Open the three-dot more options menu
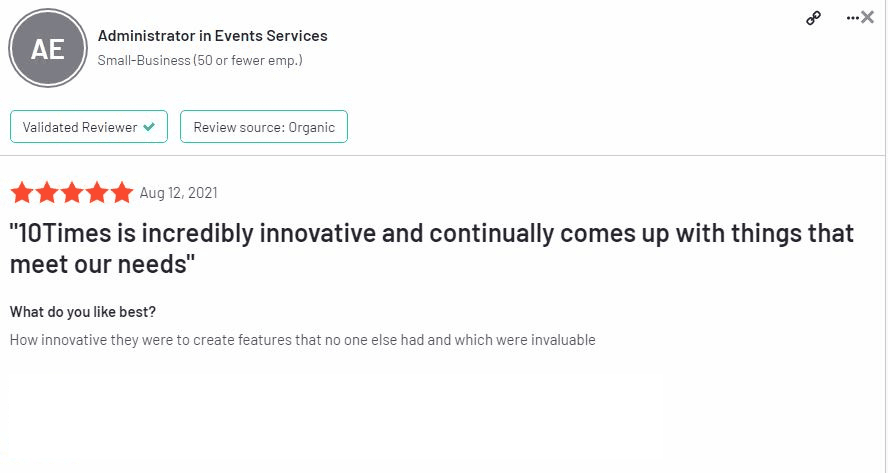888x473 pixels. pyautogui.click(x=852, y=19)
